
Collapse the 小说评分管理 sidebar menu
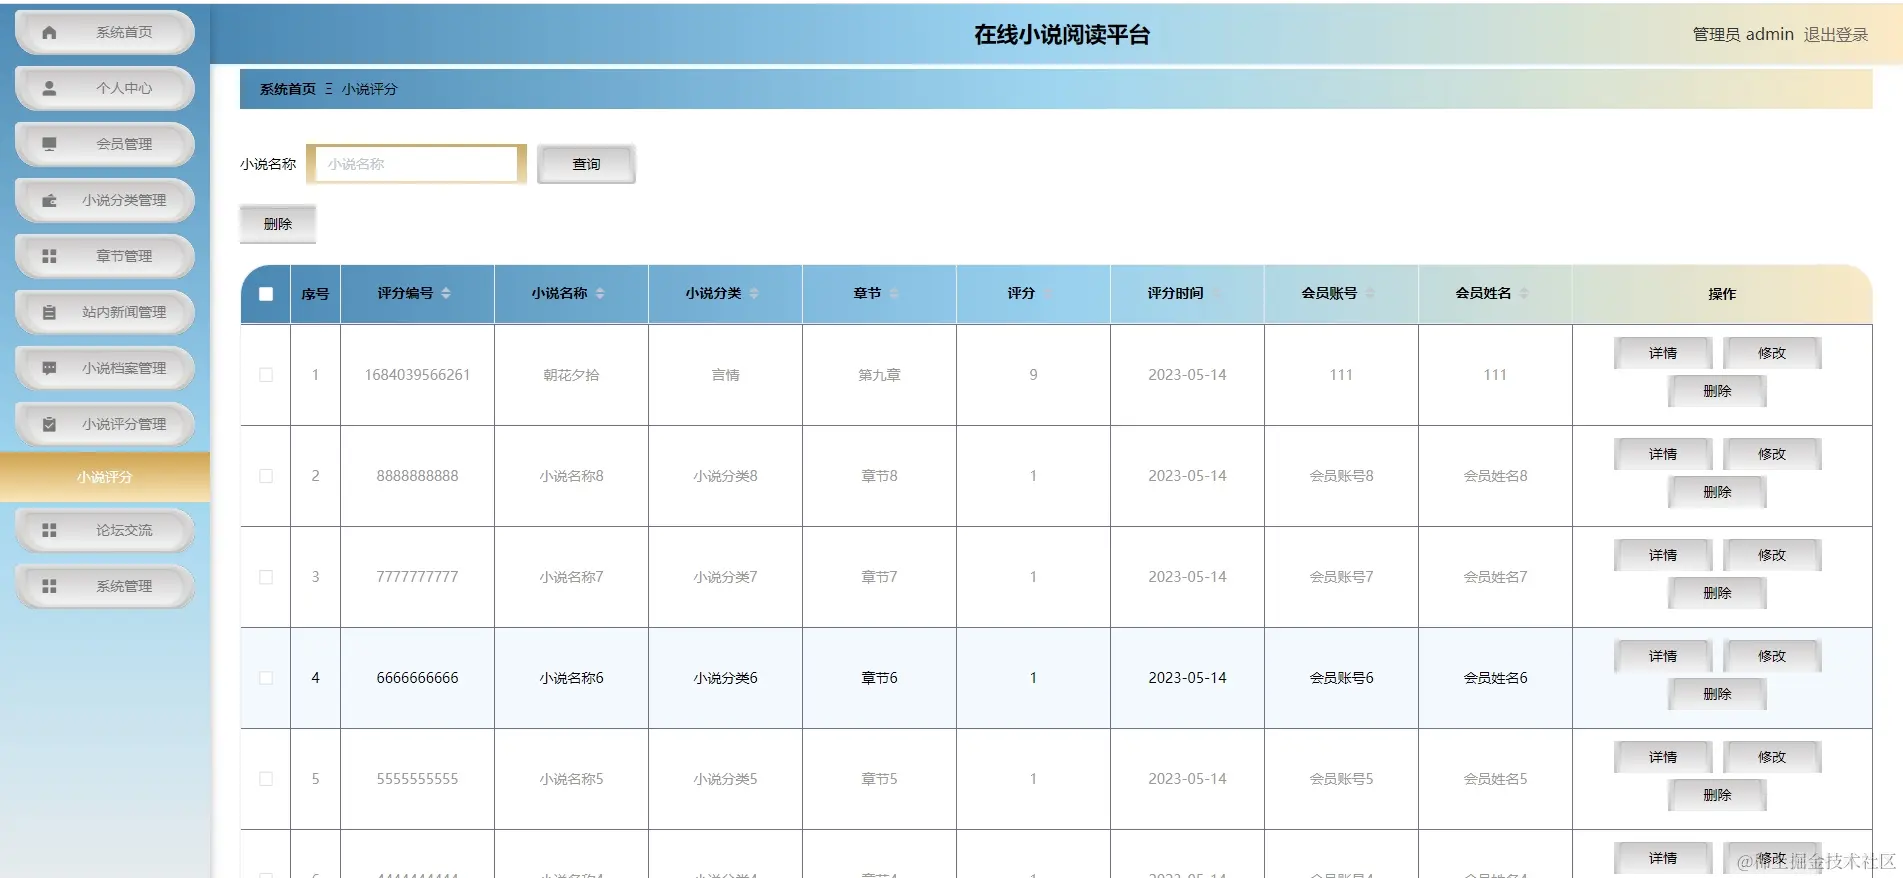pyautogui.click(x=105, y=424)
